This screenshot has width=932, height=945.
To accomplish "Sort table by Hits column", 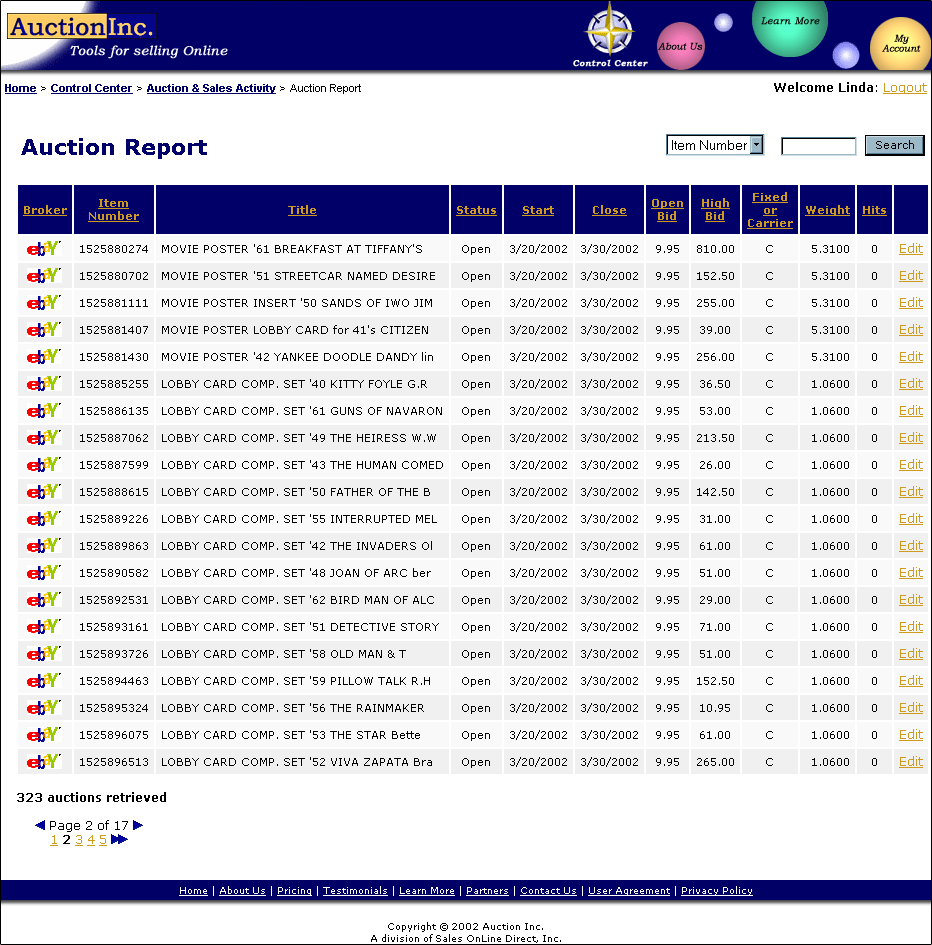I will coord(874,210).
